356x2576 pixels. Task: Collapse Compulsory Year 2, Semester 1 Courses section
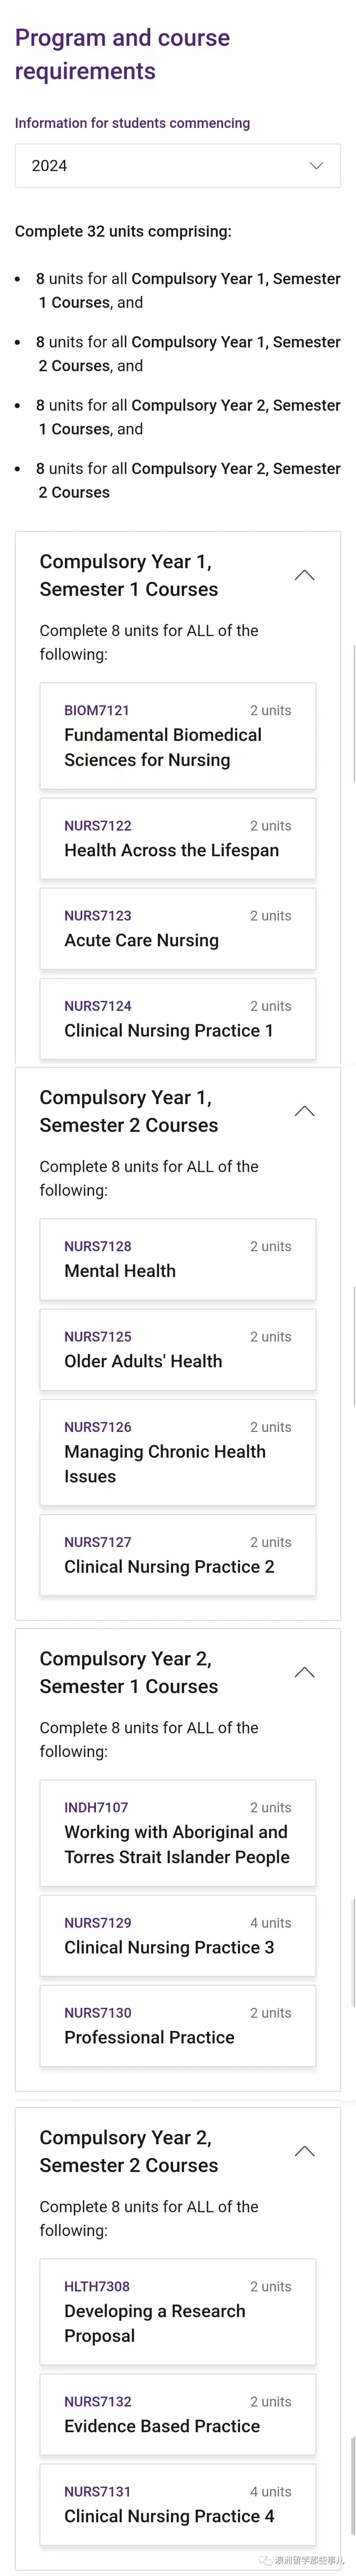point(305,1672)
